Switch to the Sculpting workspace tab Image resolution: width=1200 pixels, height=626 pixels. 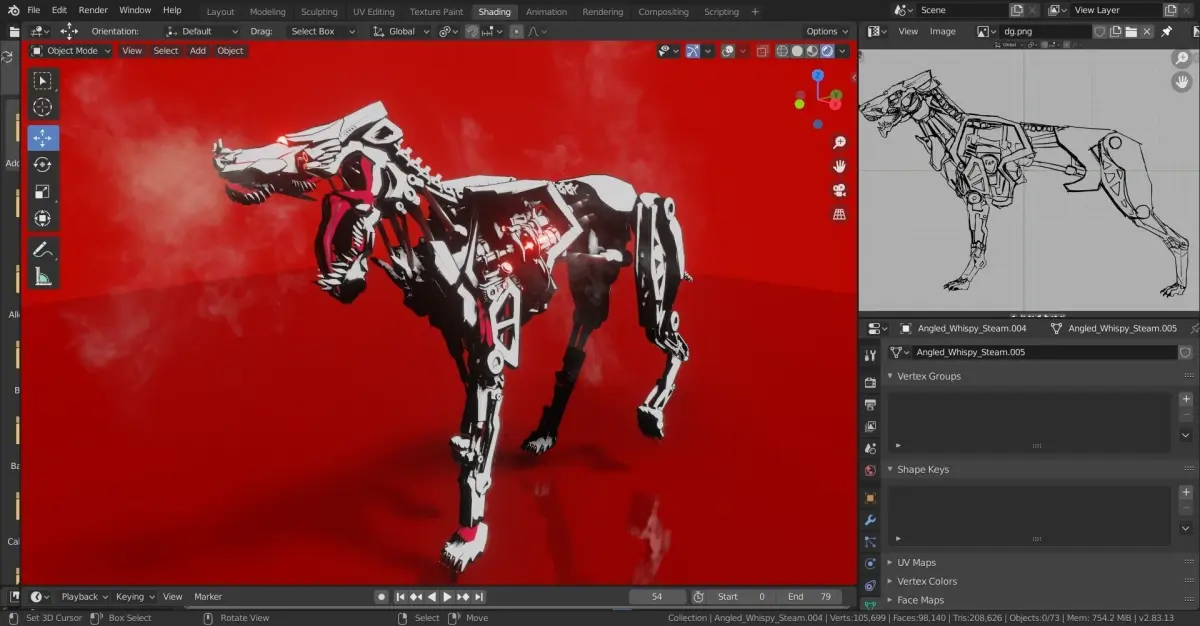click(319, 12)
